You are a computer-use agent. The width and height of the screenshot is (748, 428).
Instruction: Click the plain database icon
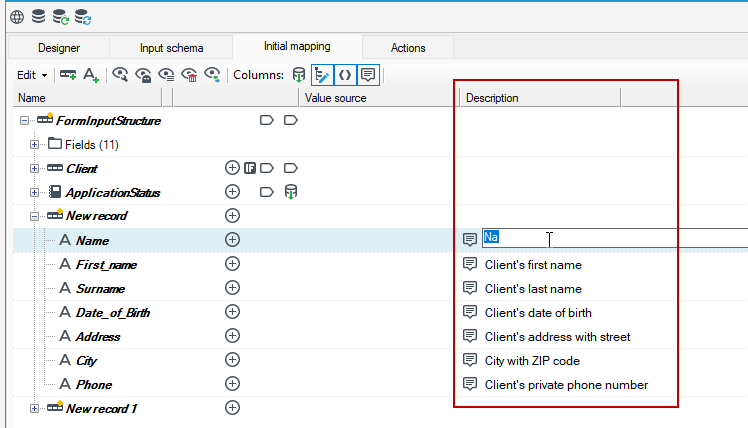38,16
